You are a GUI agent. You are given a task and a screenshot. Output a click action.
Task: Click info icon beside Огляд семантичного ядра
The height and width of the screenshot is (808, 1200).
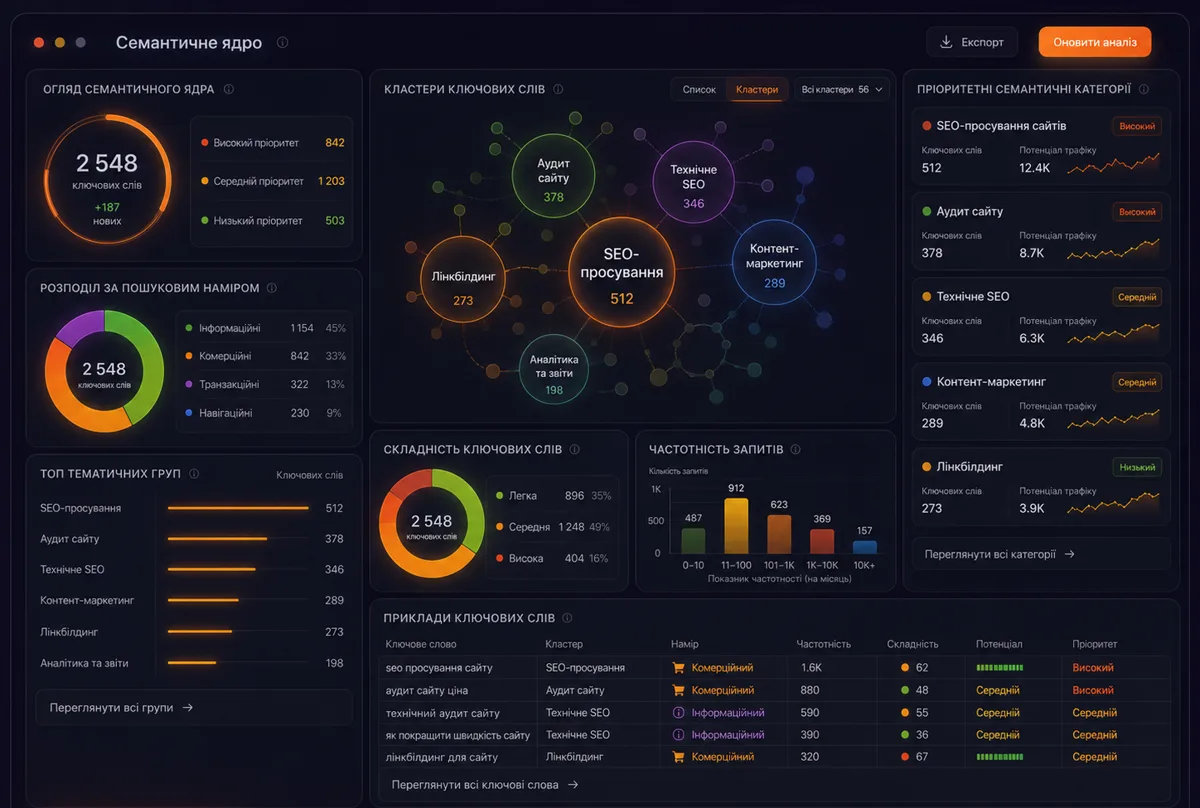click(x=229, y=89)
